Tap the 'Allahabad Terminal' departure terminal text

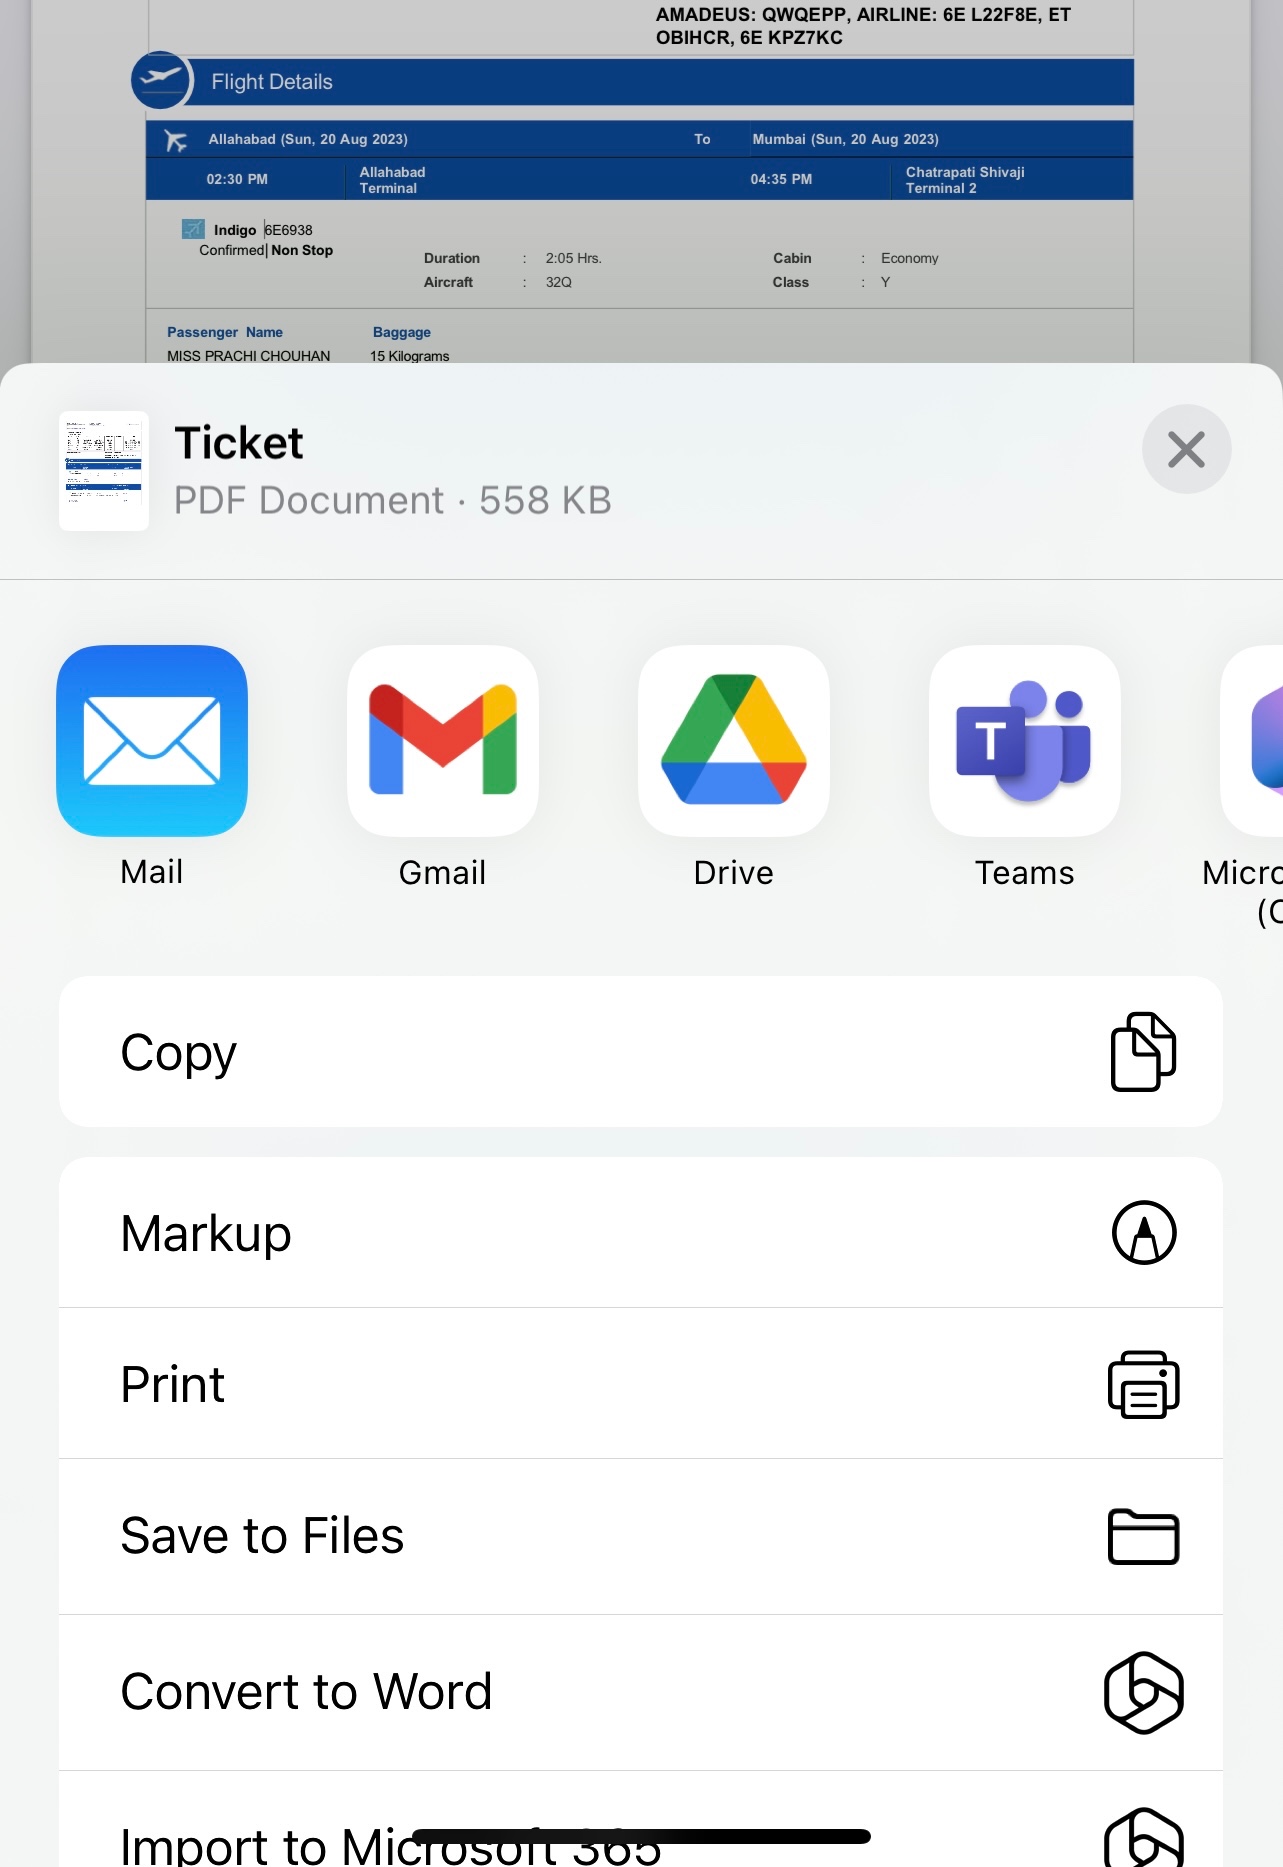[x=393, y=180]
